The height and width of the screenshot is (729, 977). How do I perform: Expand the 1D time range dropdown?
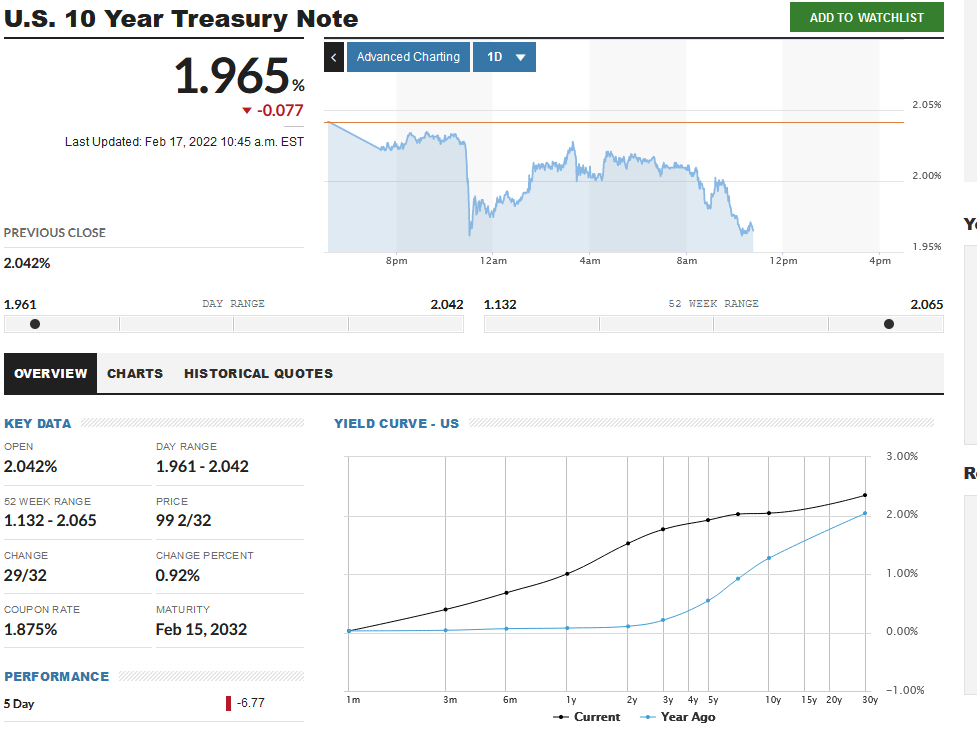504,57
